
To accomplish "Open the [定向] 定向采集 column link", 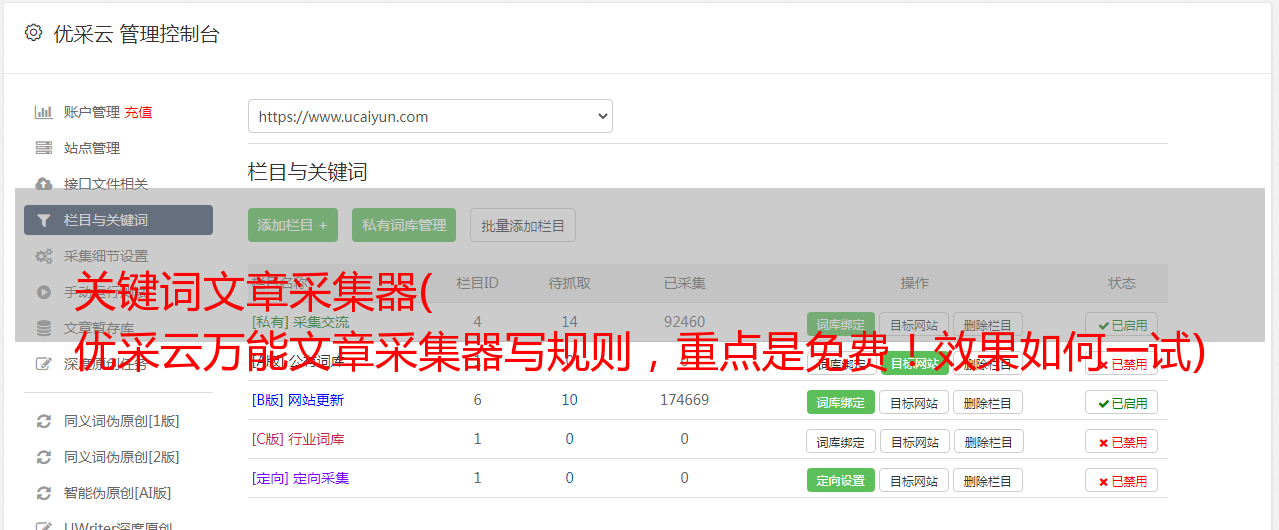I will click(301, 478).
